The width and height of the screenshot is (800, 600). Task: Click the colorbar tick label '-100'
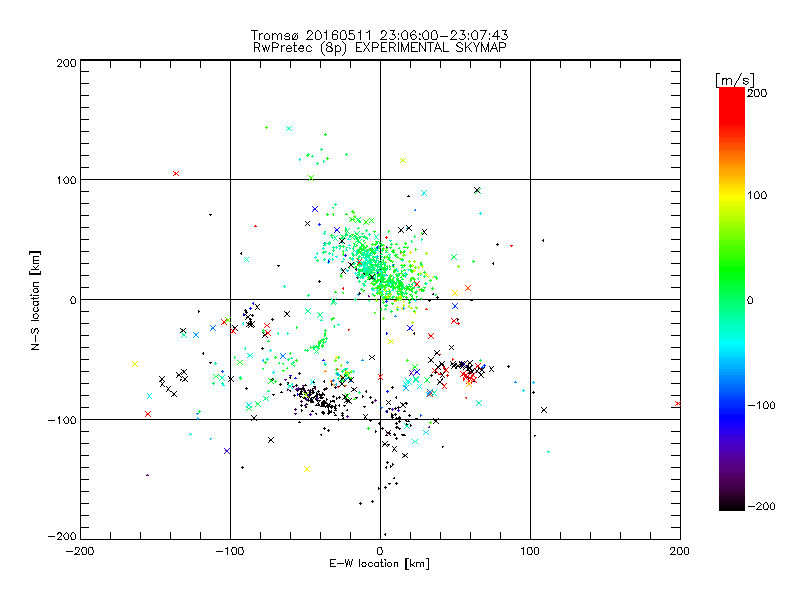click(x=761, y=406)
